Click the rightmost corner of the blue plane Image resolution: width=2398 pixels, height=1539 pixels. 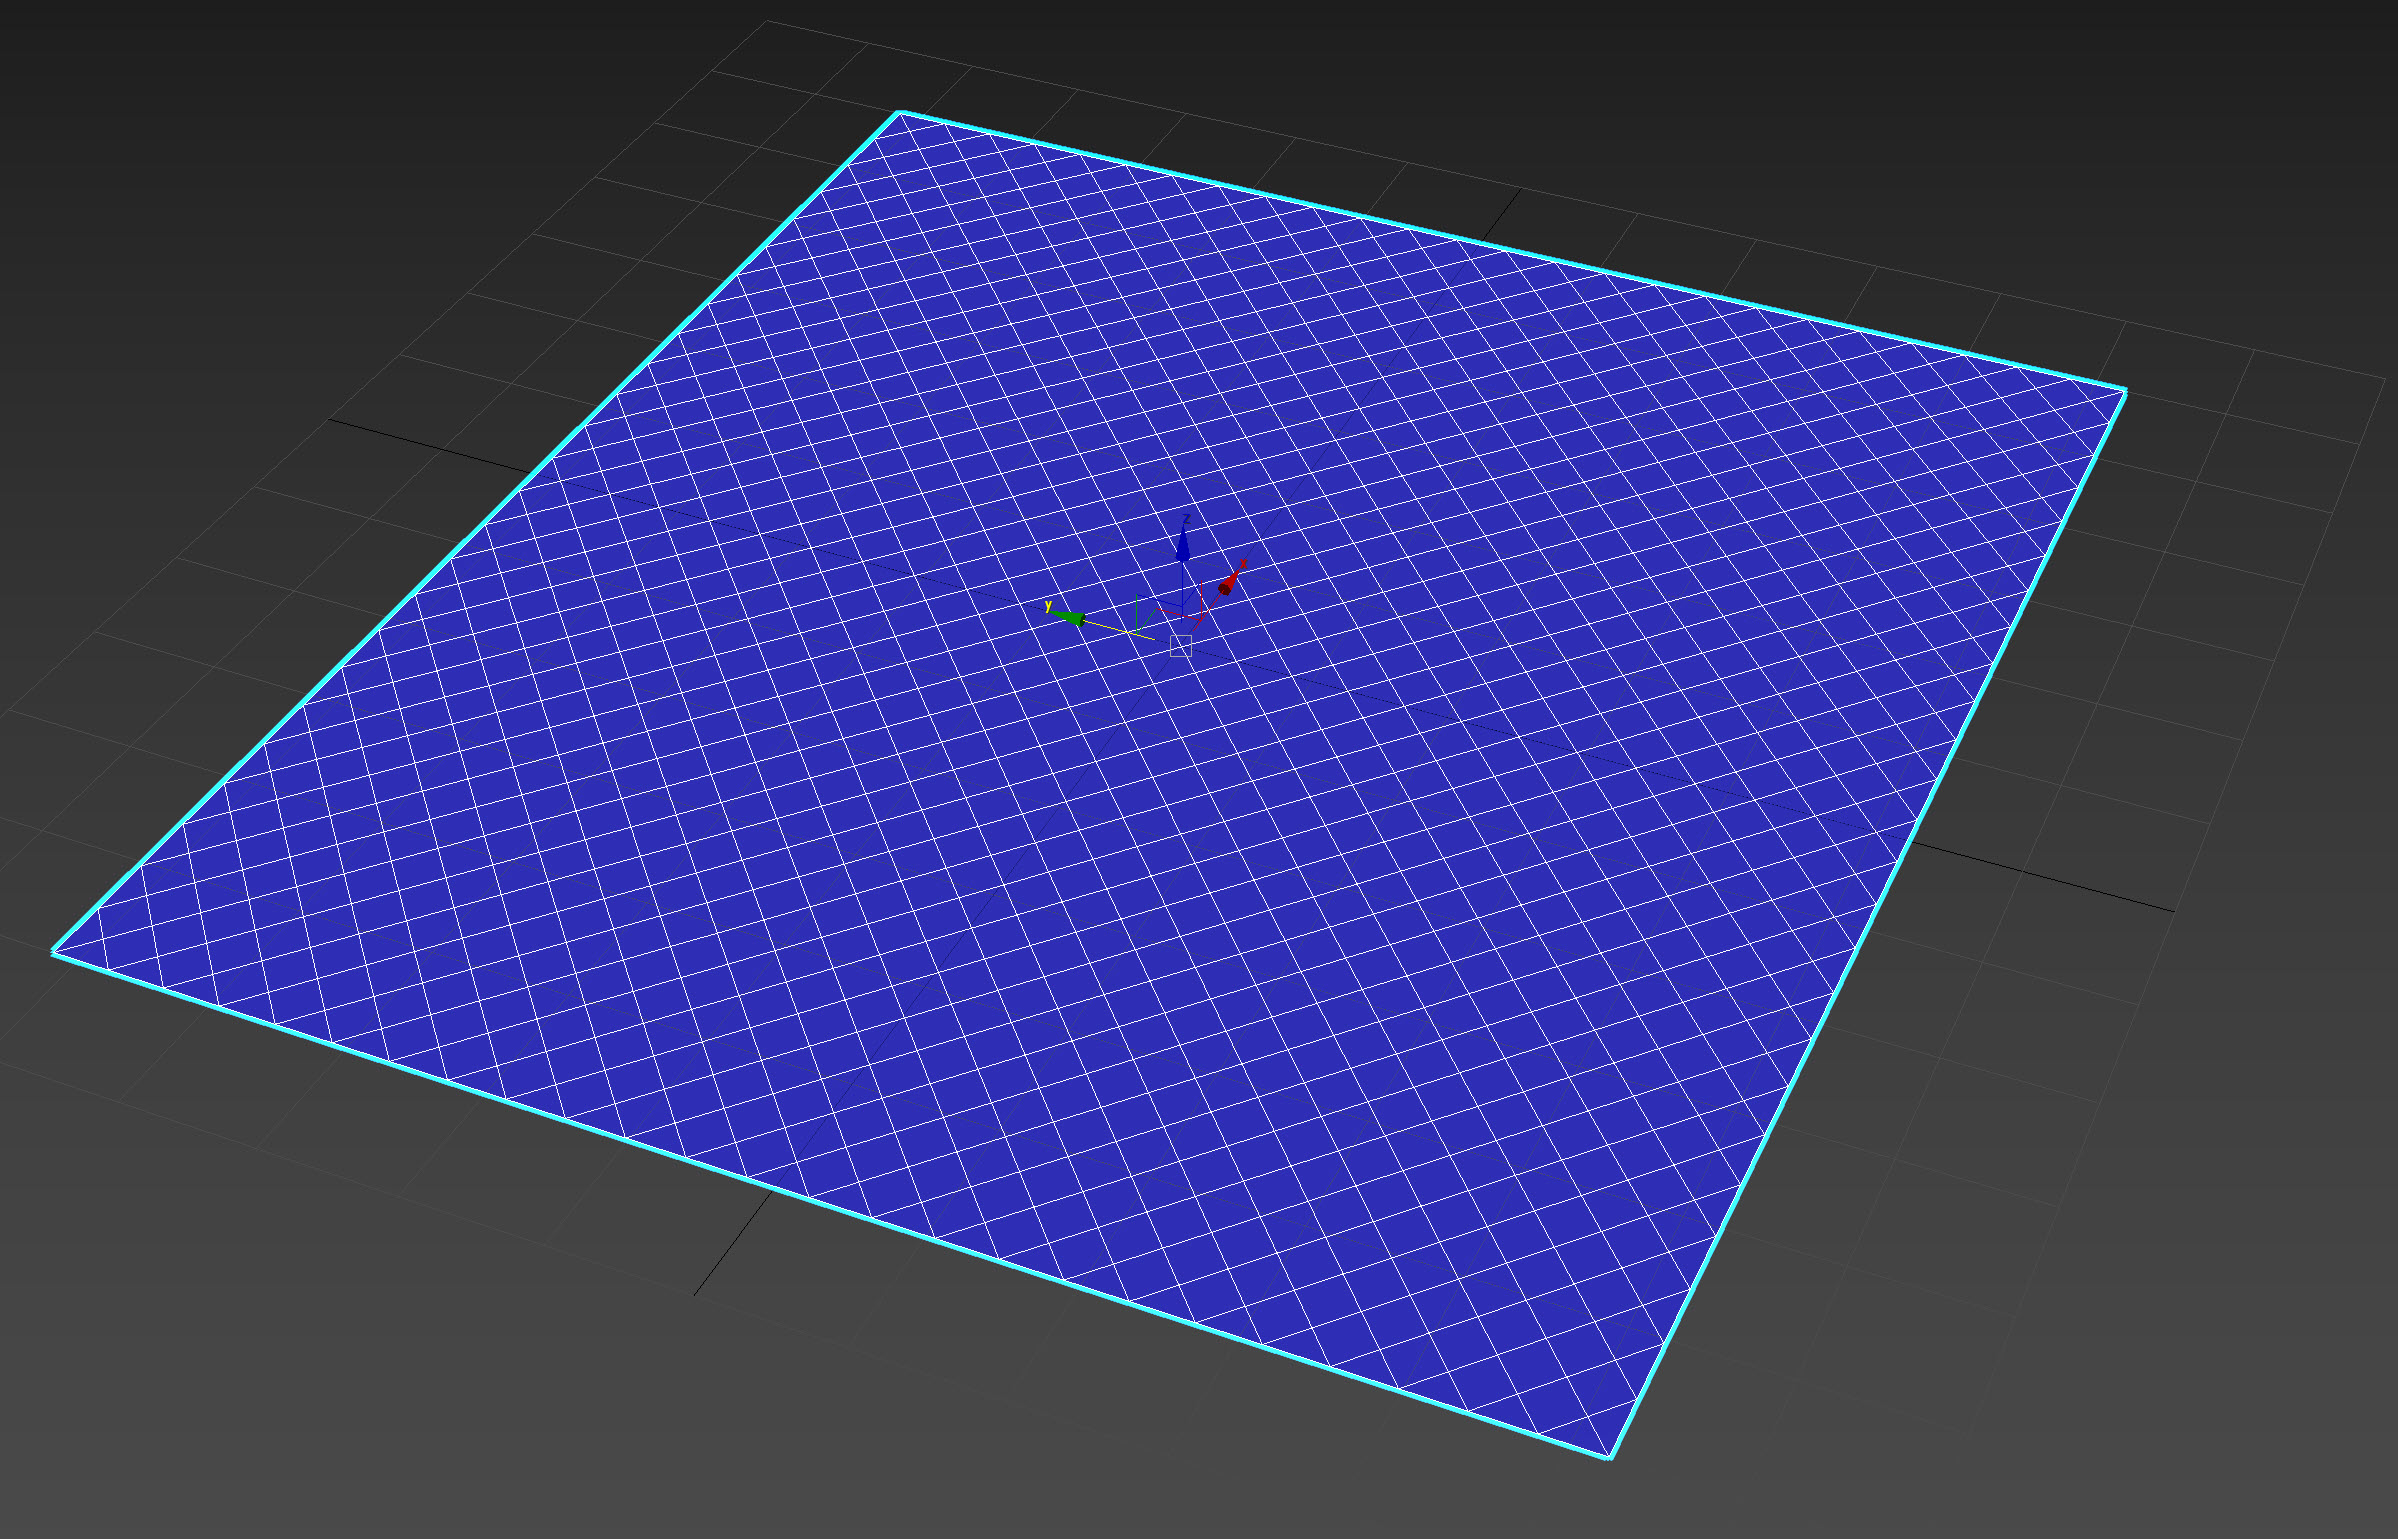point(2124,390)
